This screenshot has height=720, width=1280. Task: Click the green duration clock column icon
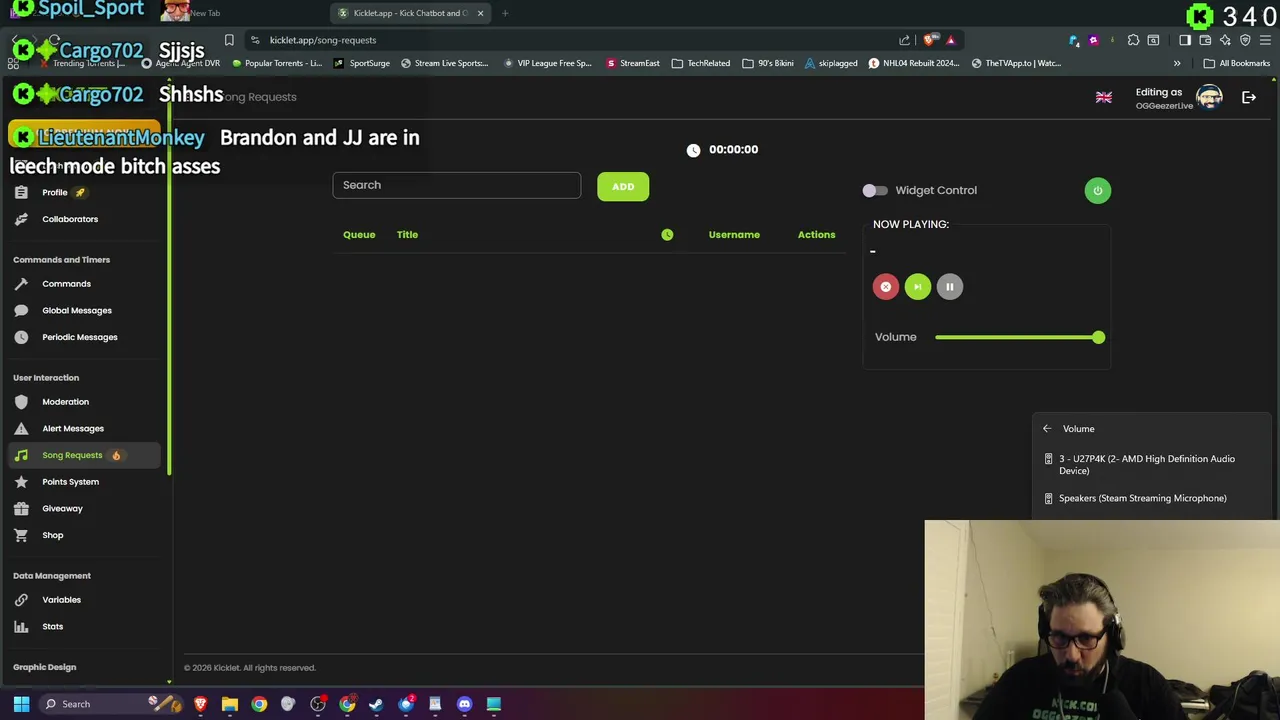(x=667, y=235)
